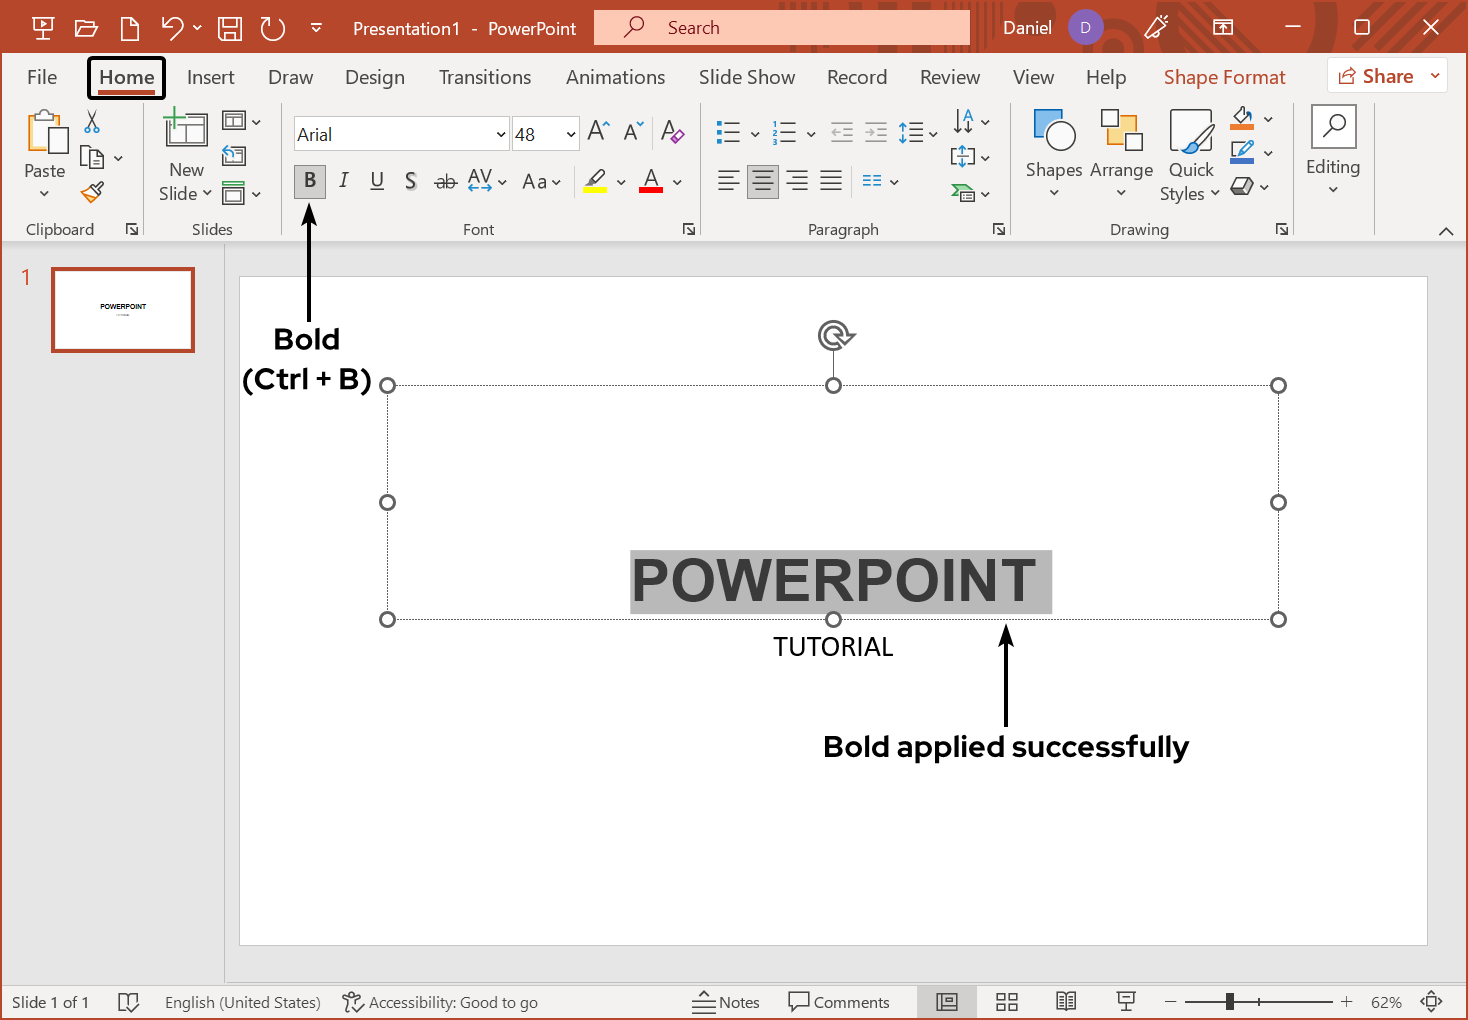The height and width of the screenshot is (1020, 1468).
Task: Toggle Underline formatting
Action: (377, 181)
